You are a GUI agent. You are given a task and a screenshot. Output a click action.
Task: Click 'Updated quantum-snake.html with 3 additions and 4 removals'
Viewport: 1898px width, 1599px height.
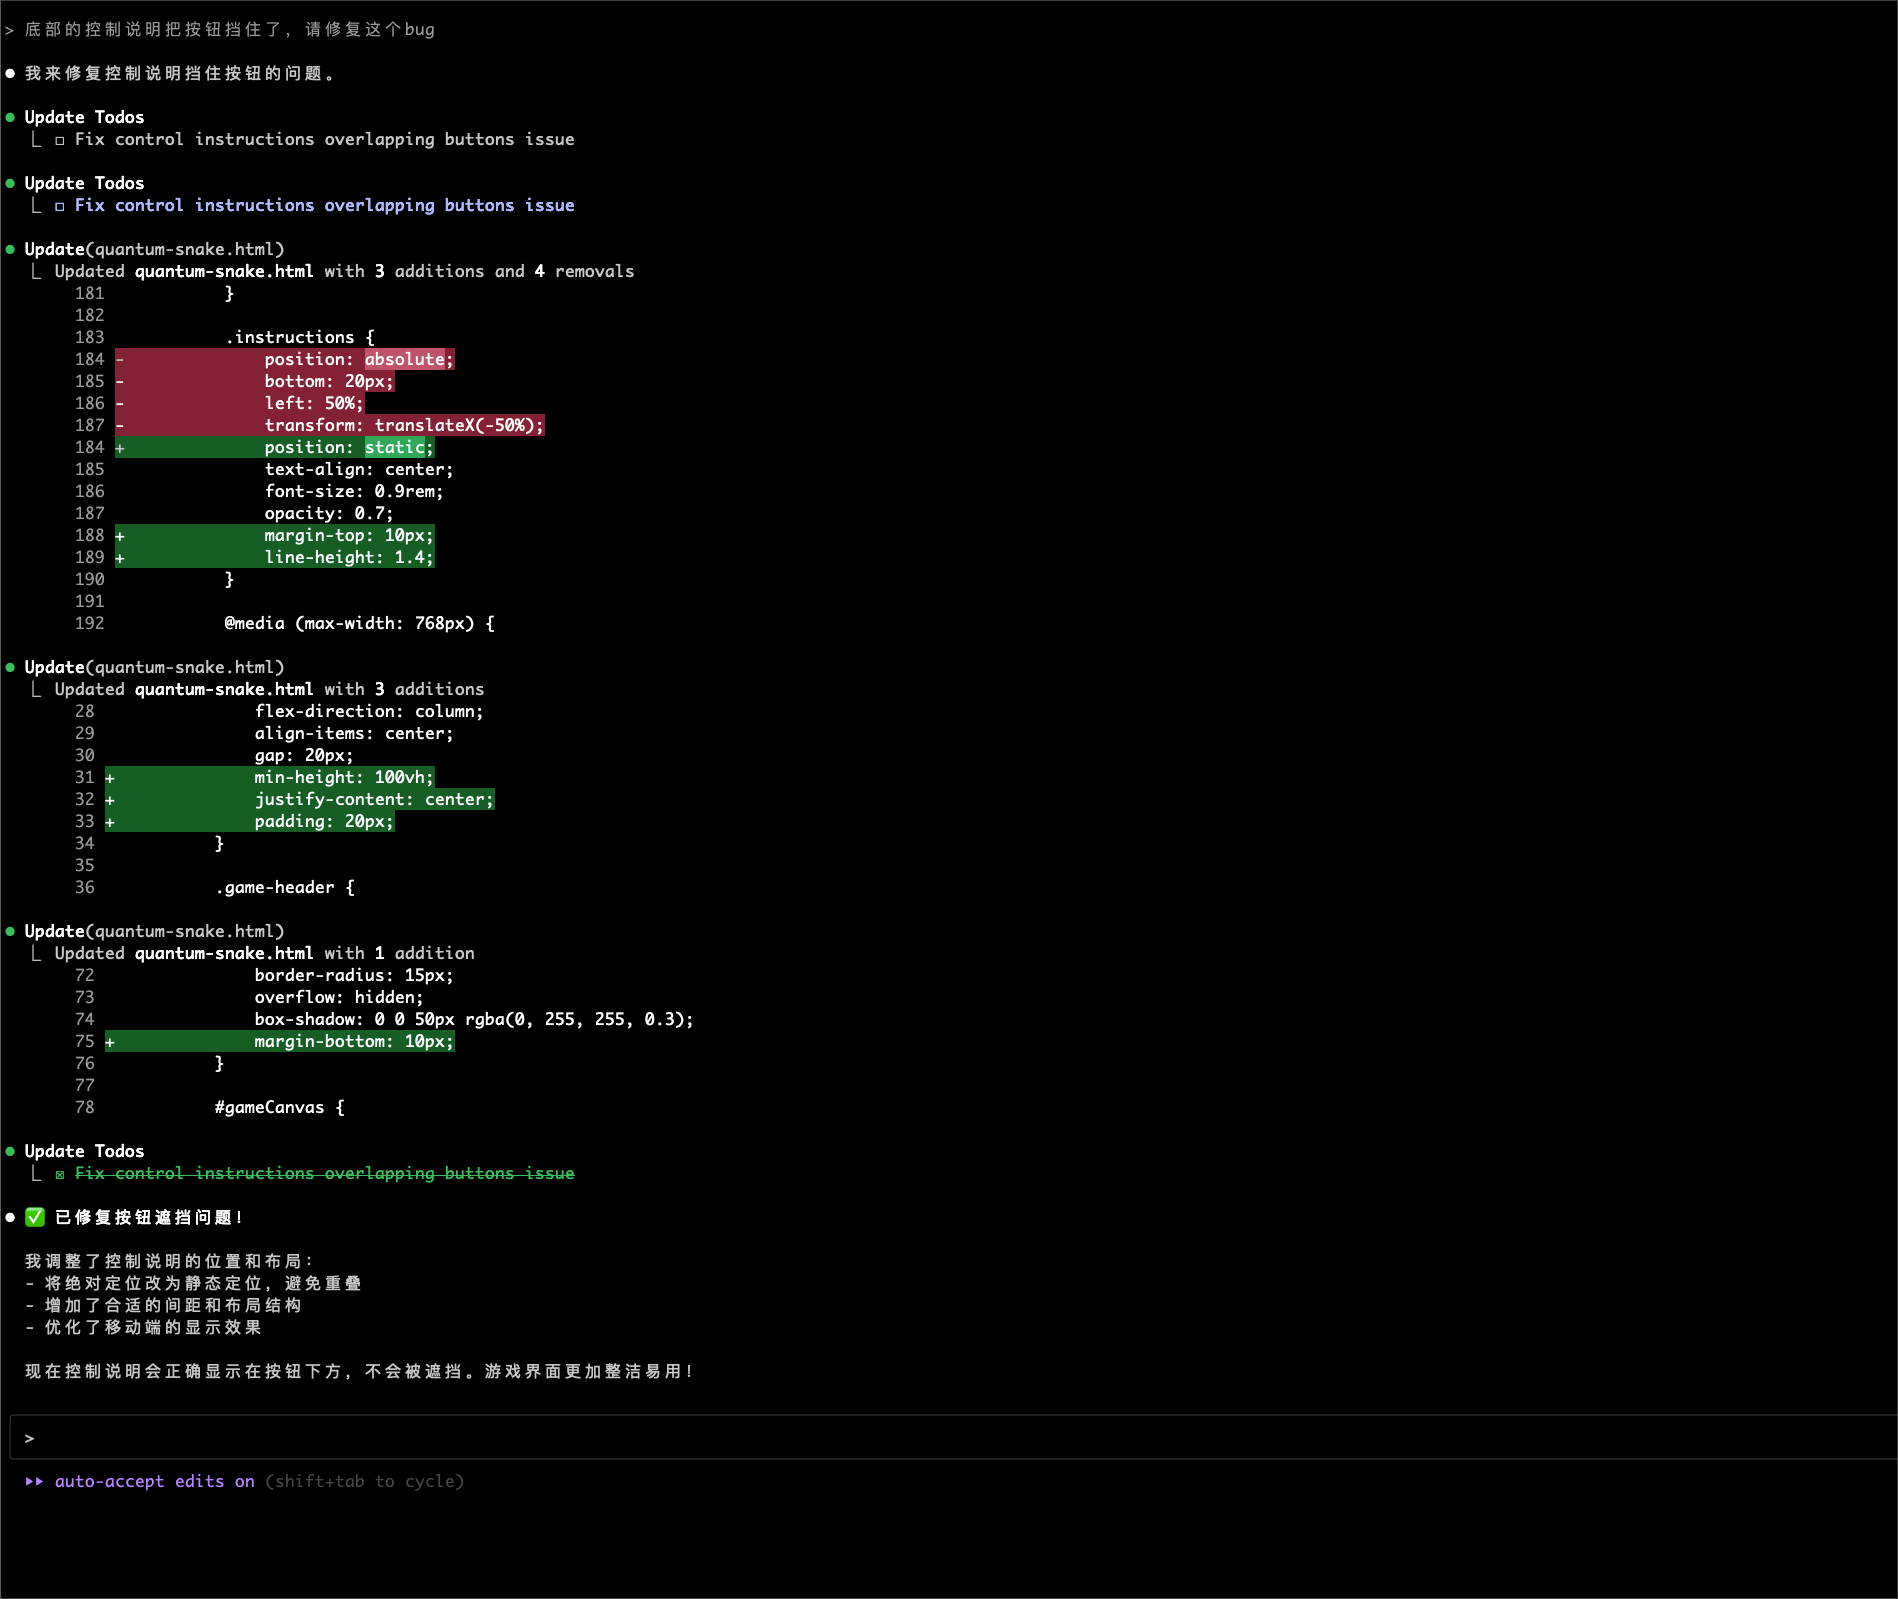[344, 271]
